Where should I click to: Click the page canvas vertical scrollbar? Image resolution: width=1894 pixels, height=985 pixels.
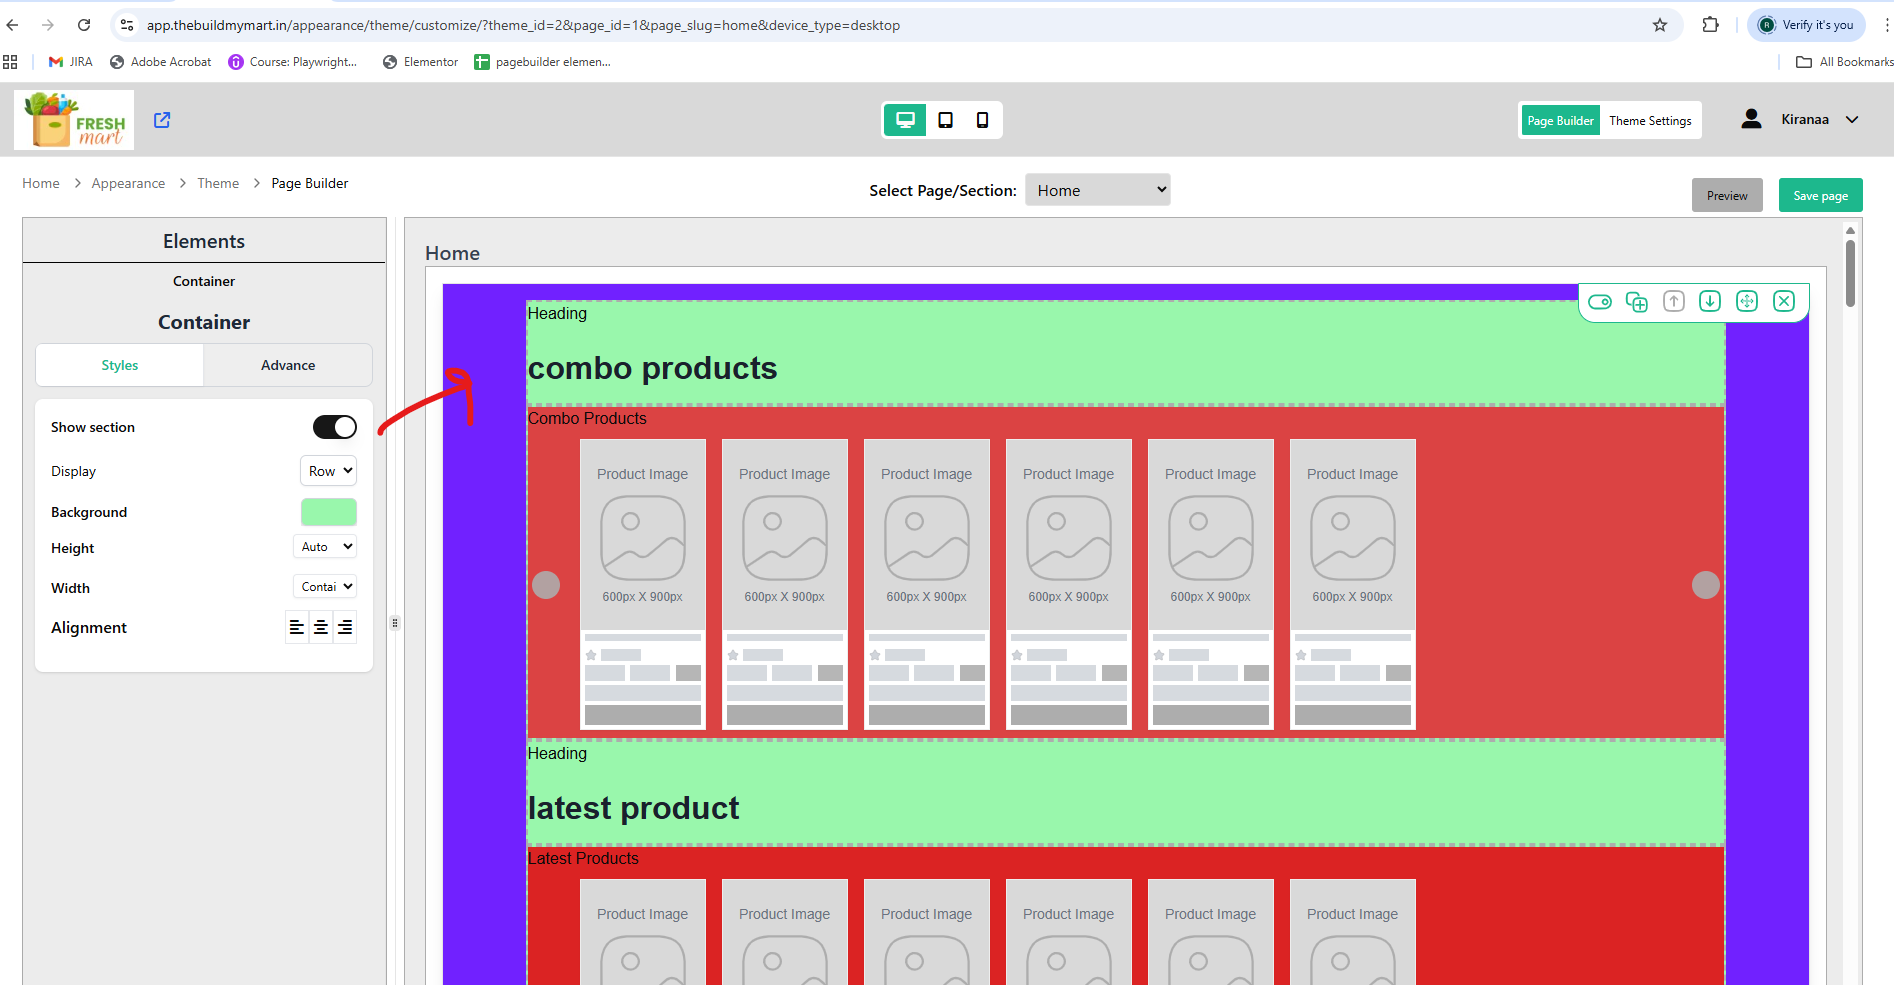(1850, 272)
